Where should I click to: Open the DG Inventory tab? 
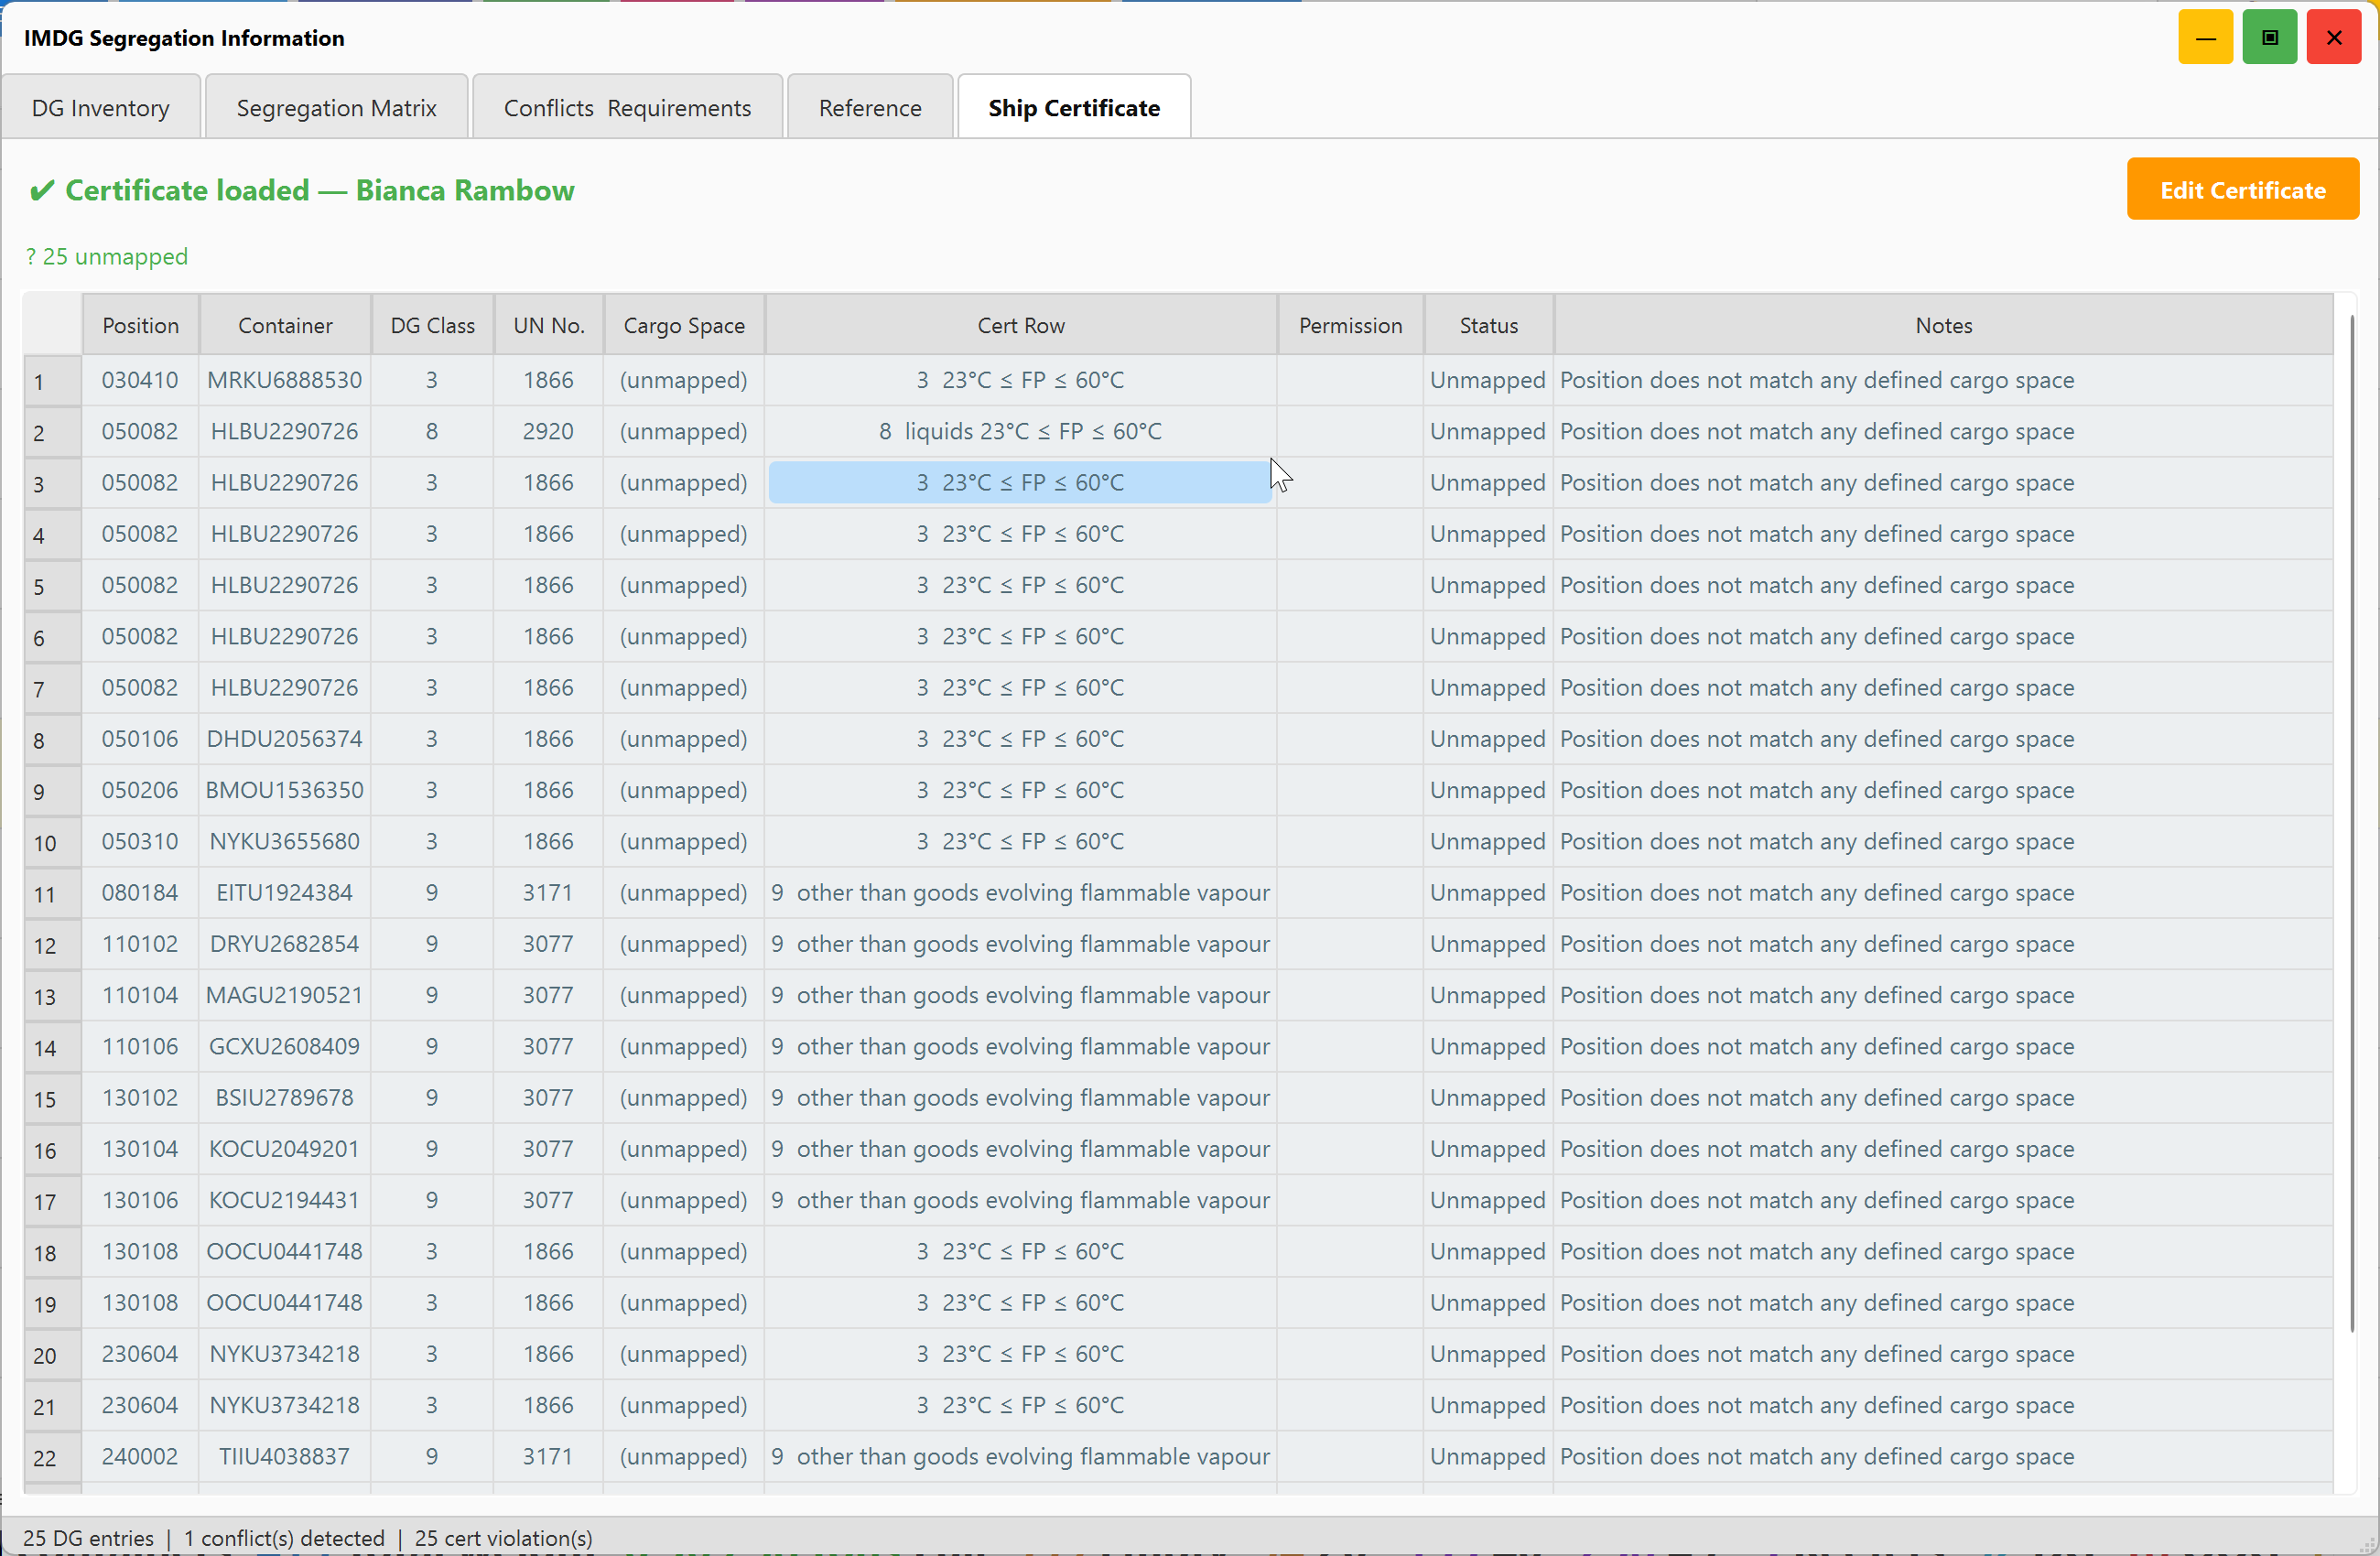click(x=101, y=108)
